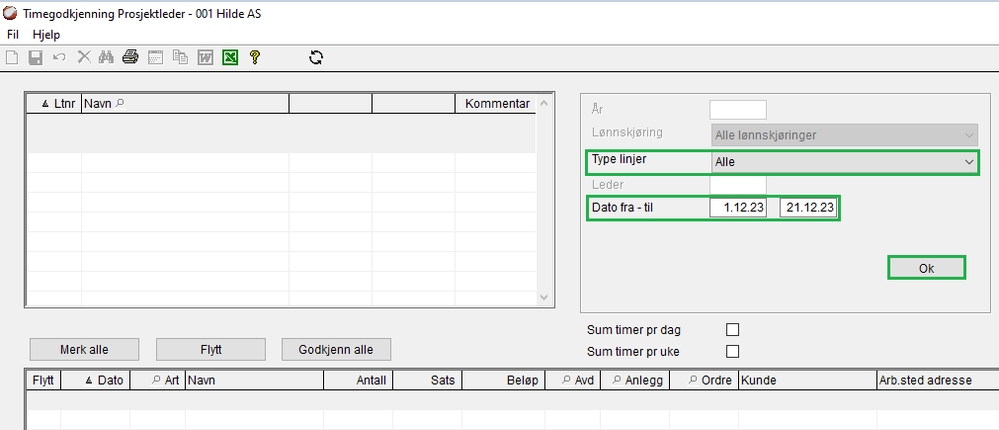999x430 pixels.
Task: Click the Godkjenn alle button
Action: point(335,349)
